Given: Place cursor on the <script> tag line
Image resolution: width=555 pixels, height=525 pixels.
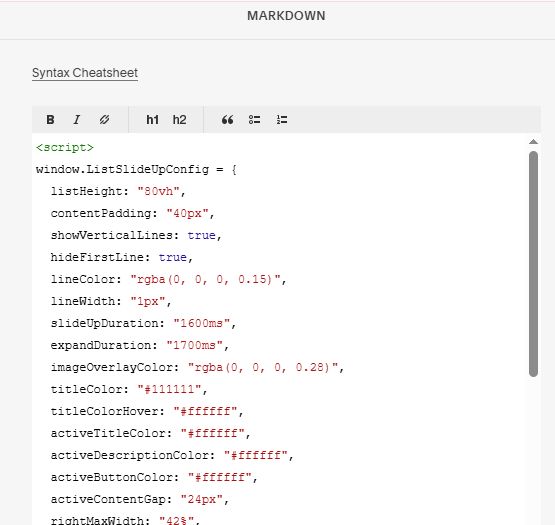Looking at the screenshot, I should pyautogui.click(x=65, y=147).
